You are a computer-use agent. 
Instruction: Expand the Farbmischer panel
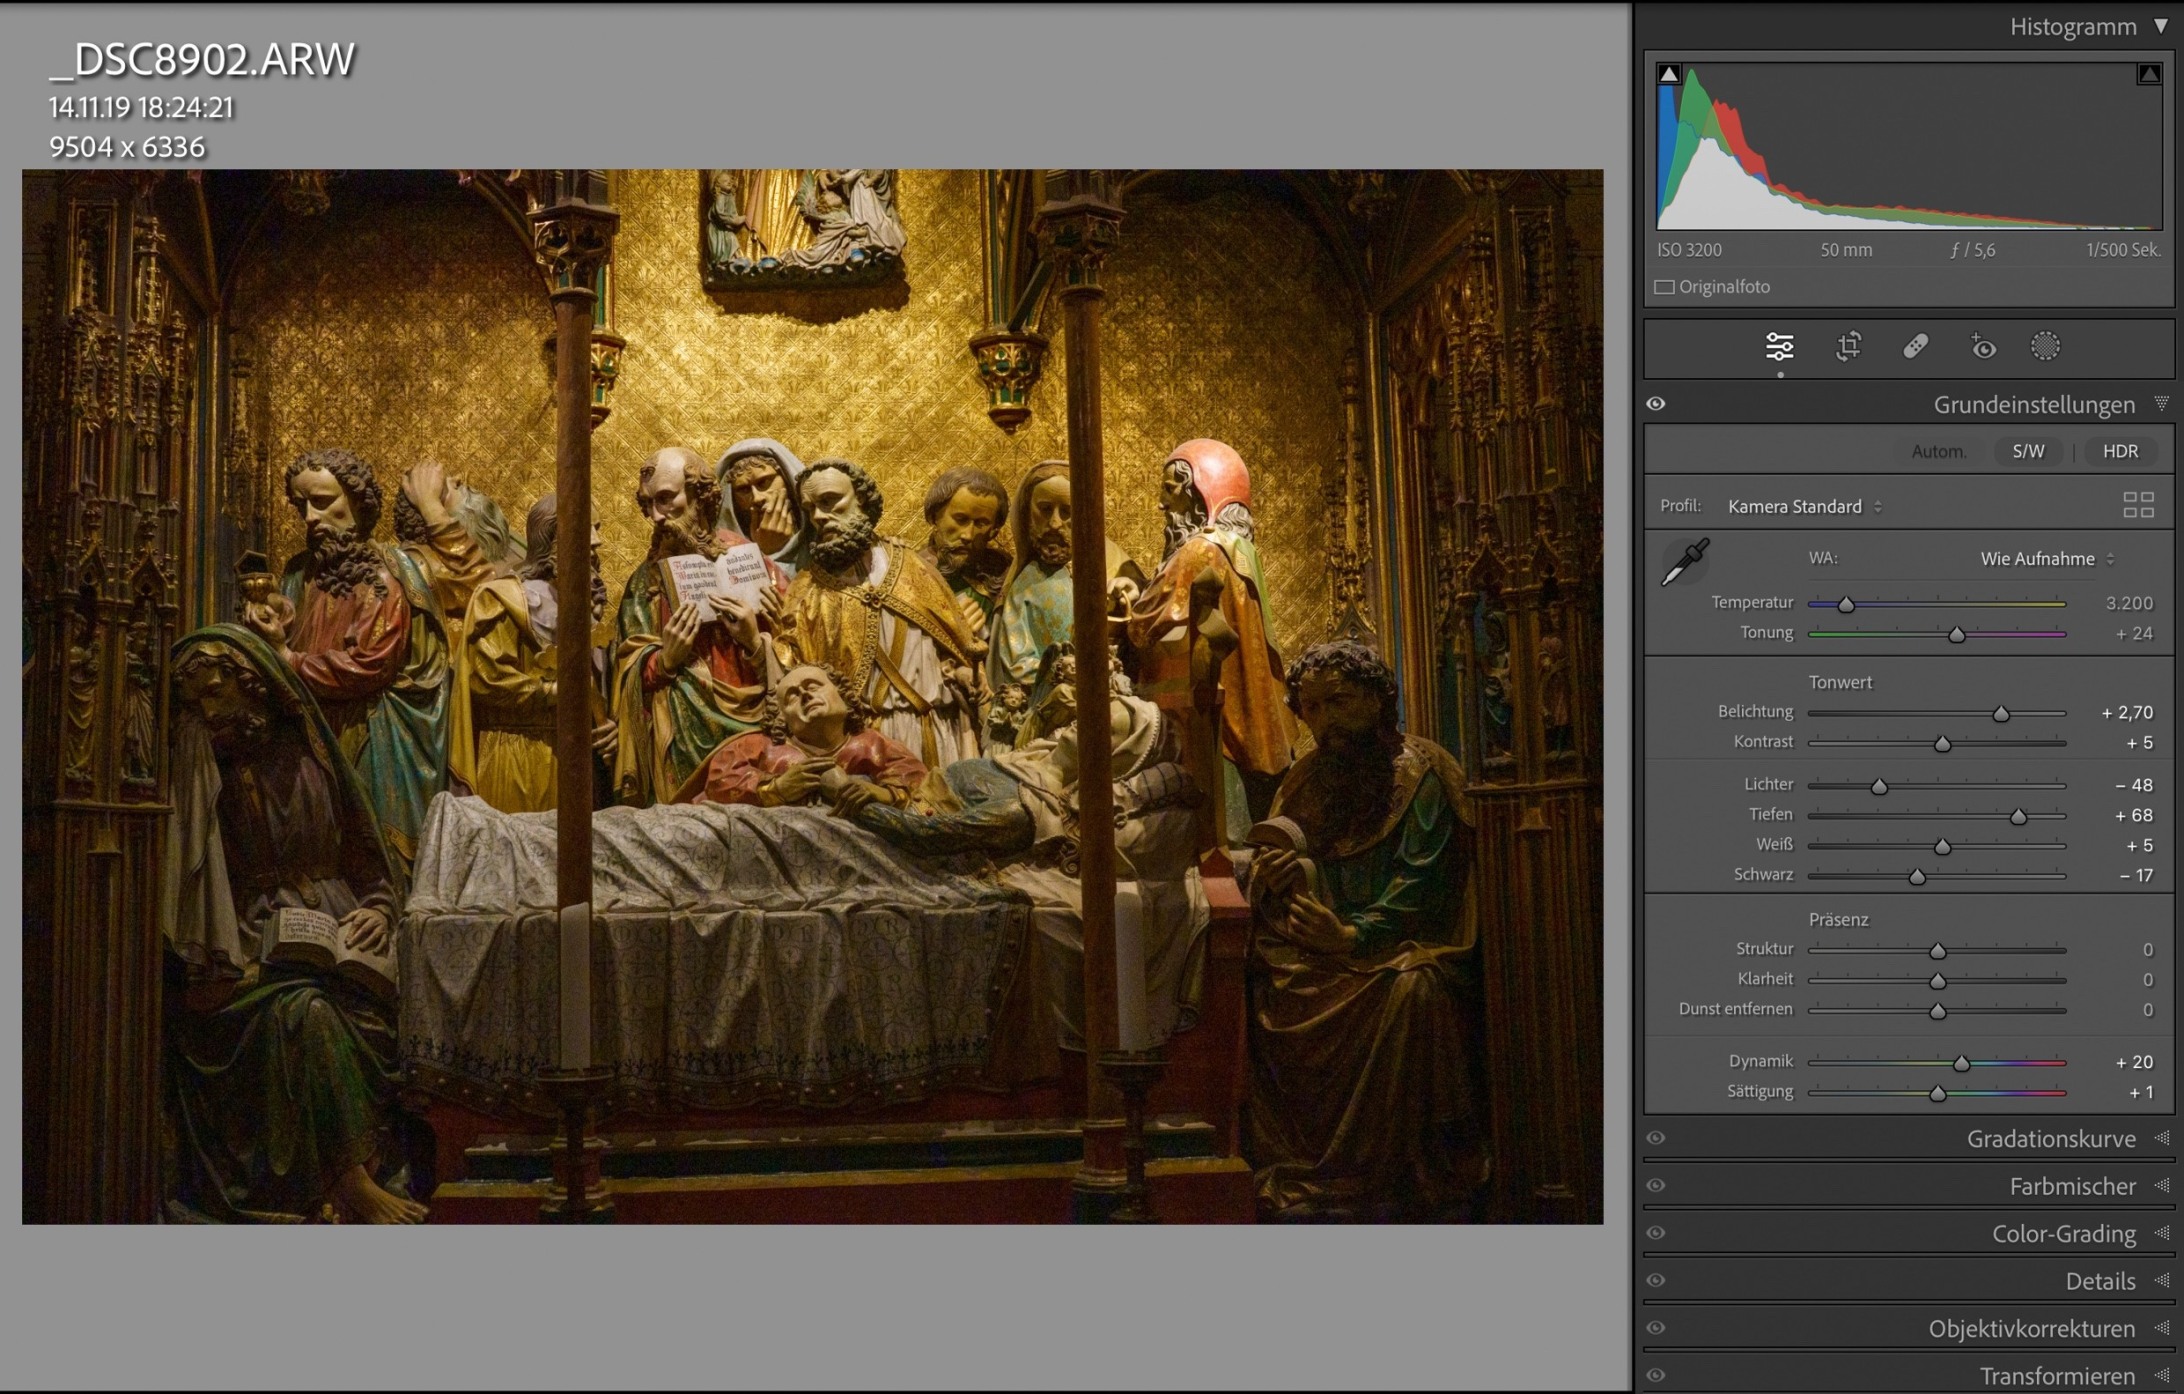(x=2072, y=1186)
